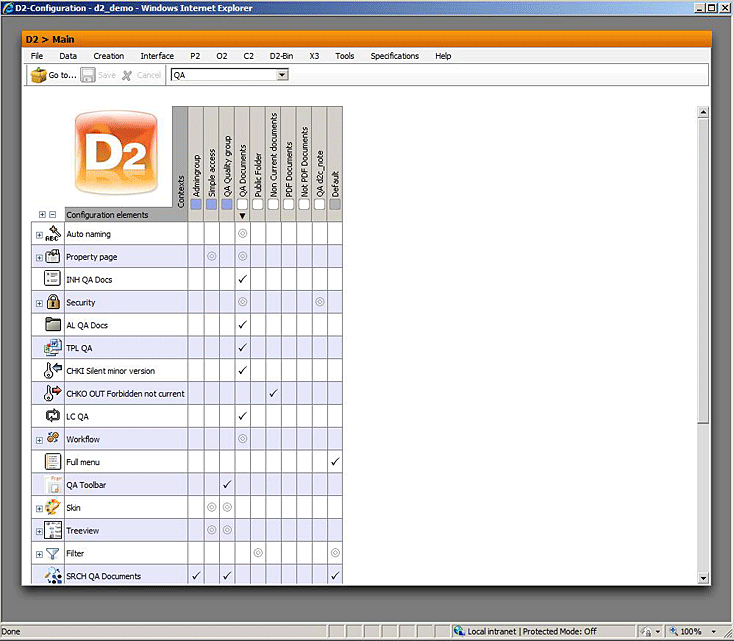Open the Creation menu
Image resolution: width=734 pixels, height=641 pixels.
tap(108, 56)
